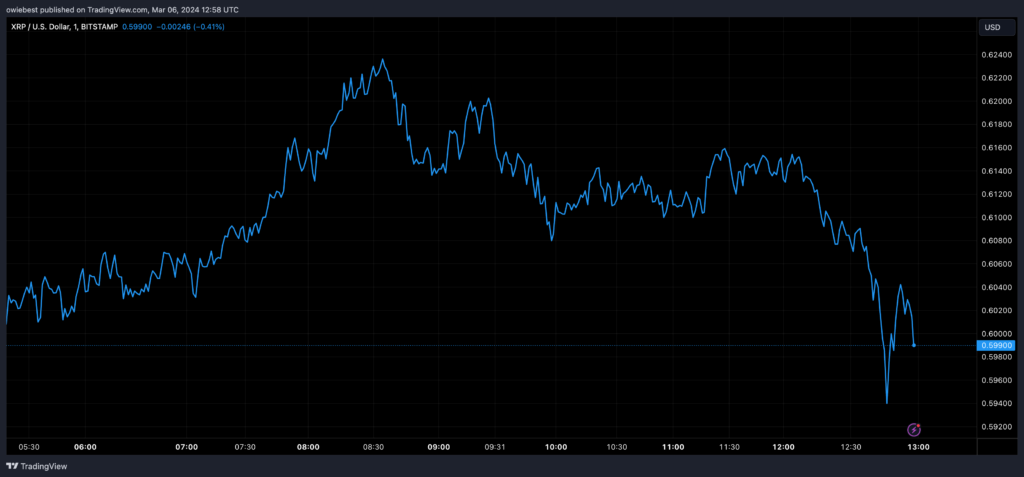Image resolution: width=1024 pixels, height=477 pixels.
Task: Click the 07:00 time axis label
Action: coord(187,446)
